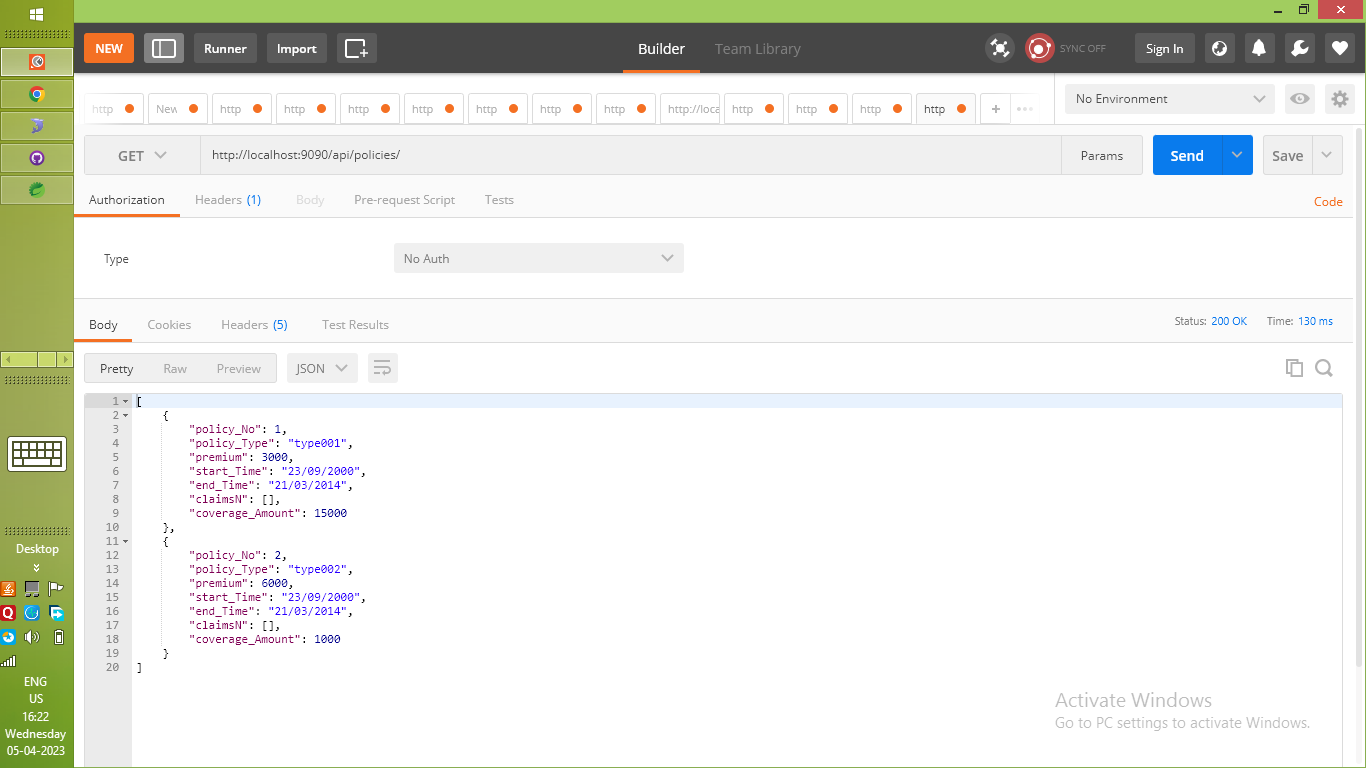Open the No Environment dropdown
The height and width of the screenshot is (768, 1366).
point(1170,99)
